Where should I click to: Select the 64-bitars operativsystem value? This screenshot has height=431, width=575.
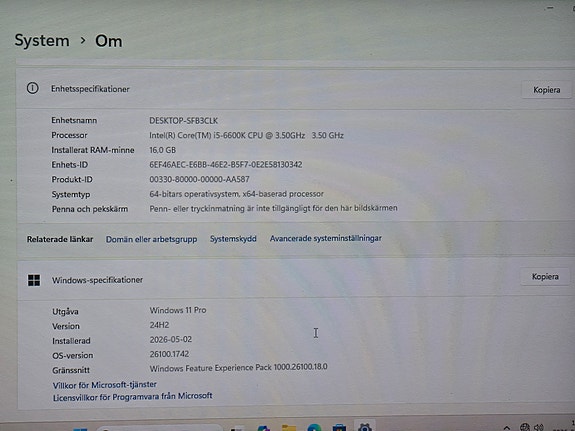tap(236, 194)
